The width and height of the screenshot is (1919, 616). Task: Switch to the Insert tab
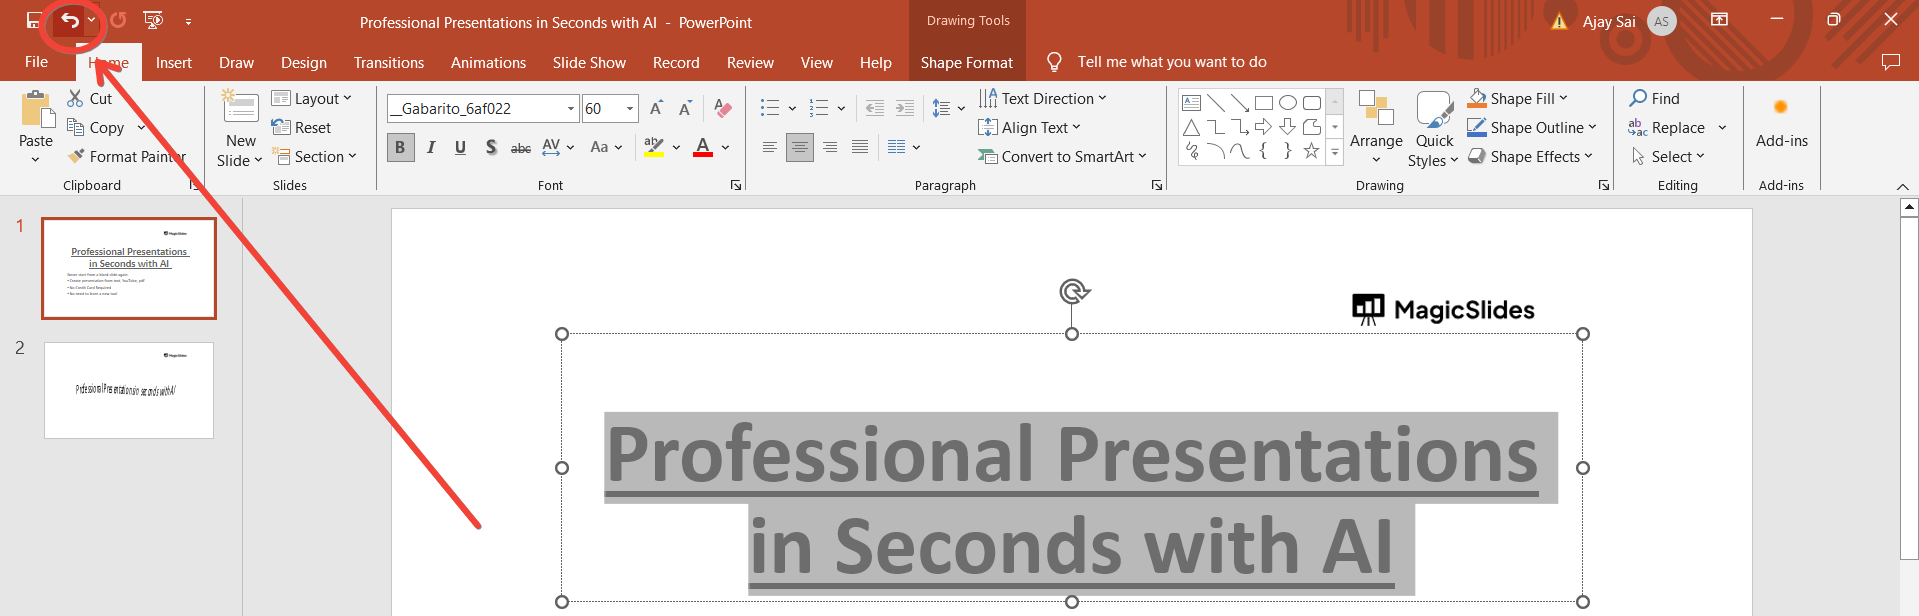(174, 62)
